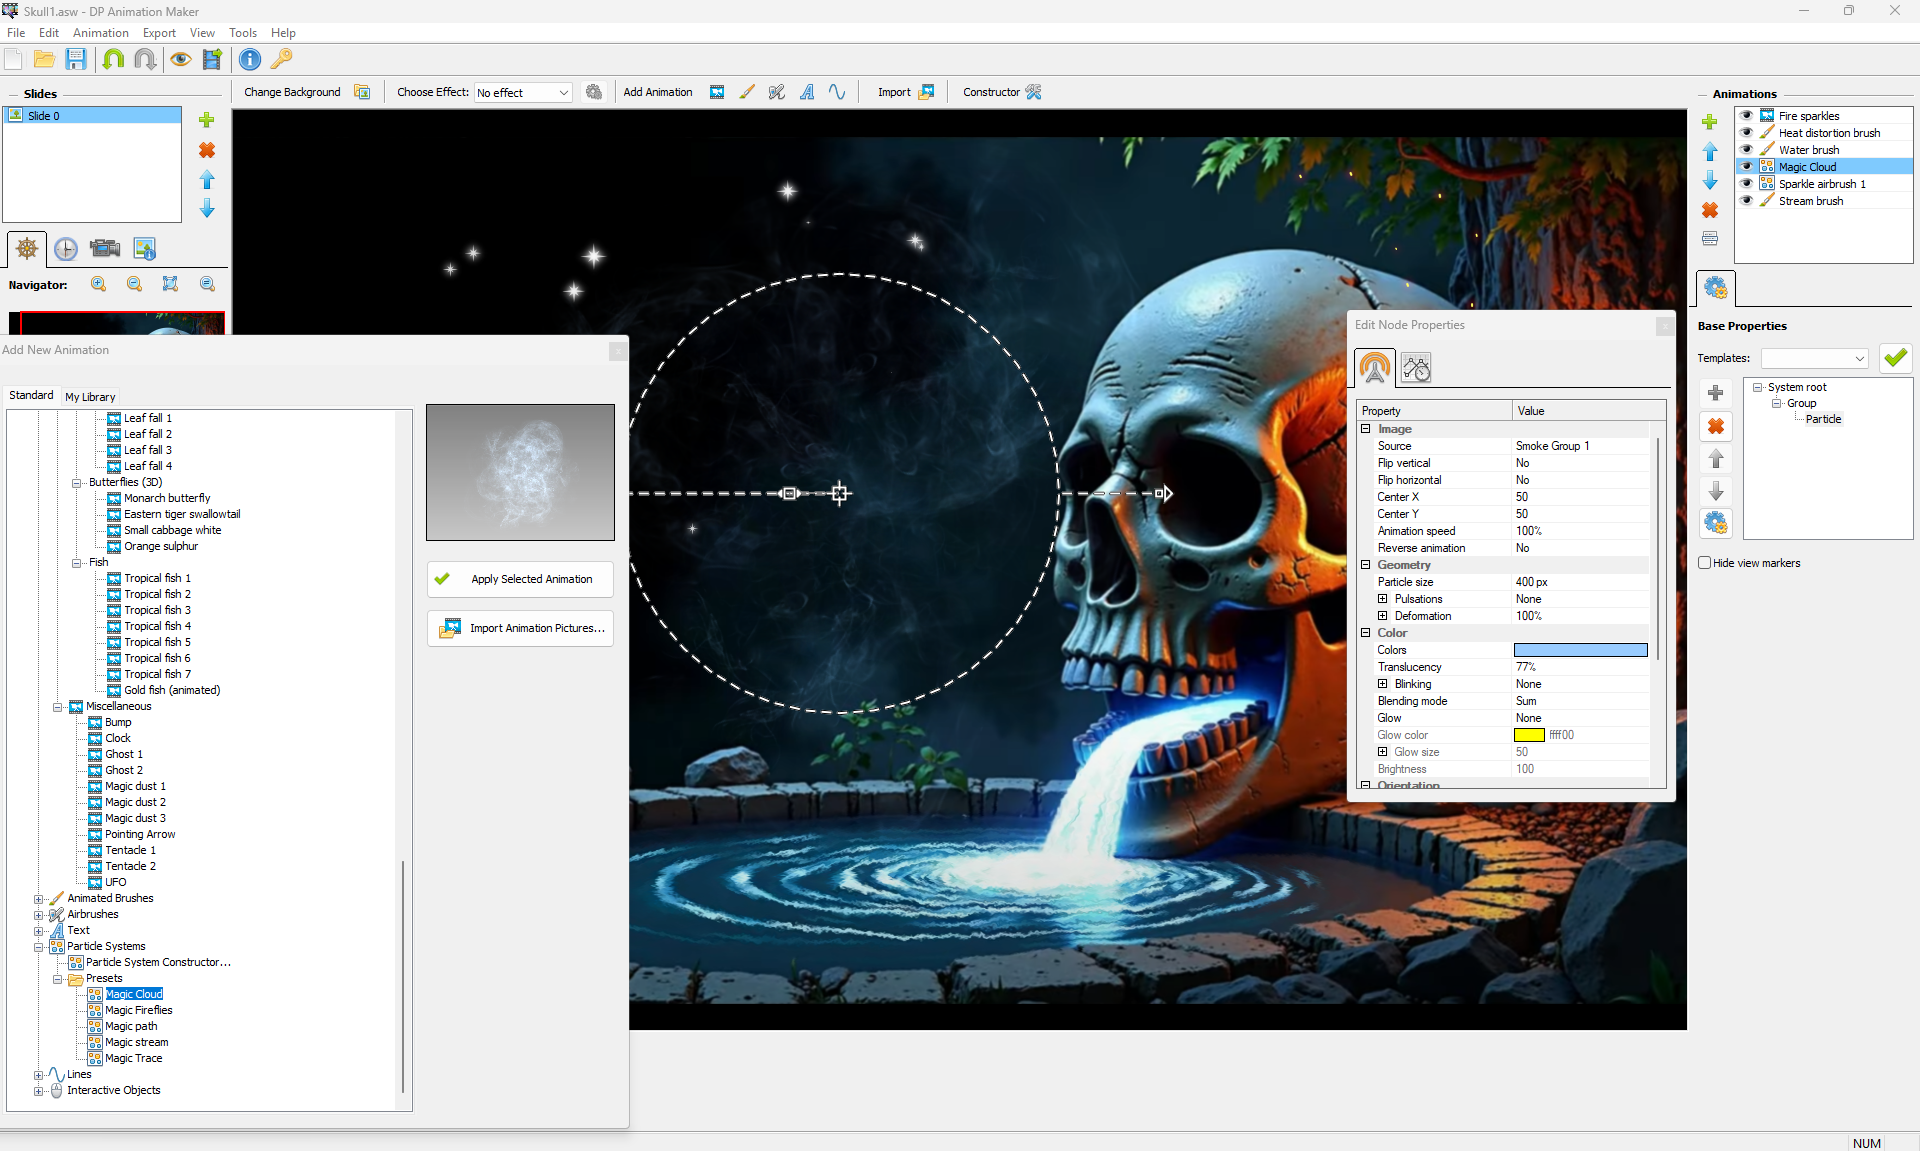1920x1151 pixels.
Task: Click the Preview eye icon in toolbar
Action: [x=180, y=60]
